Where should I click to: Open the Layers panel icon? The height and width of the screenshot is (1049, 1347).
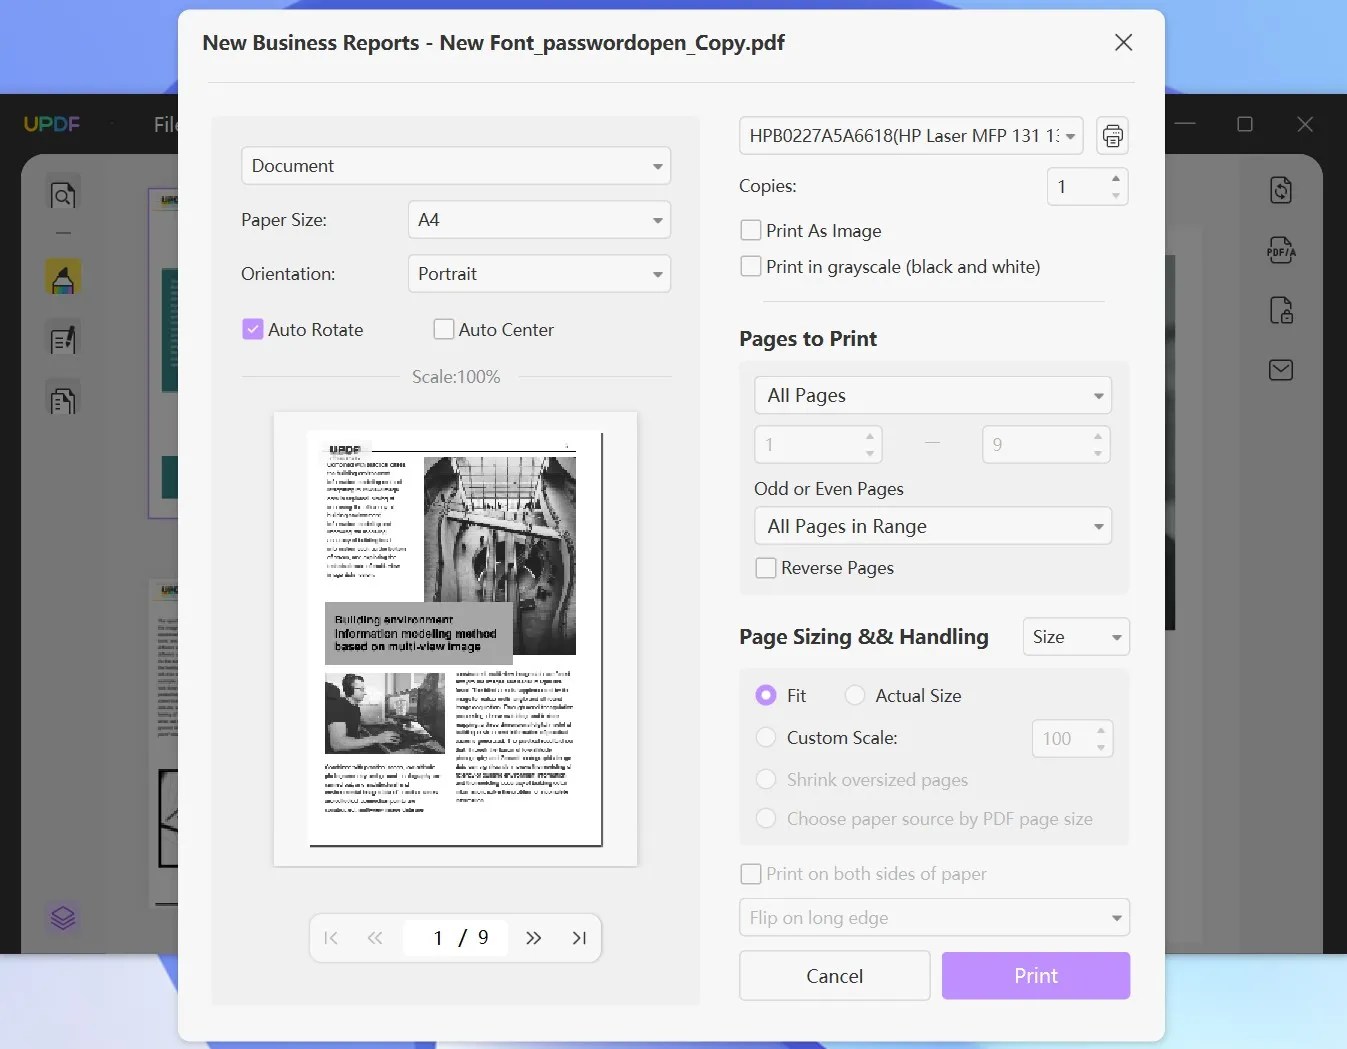tap(63, 917)
